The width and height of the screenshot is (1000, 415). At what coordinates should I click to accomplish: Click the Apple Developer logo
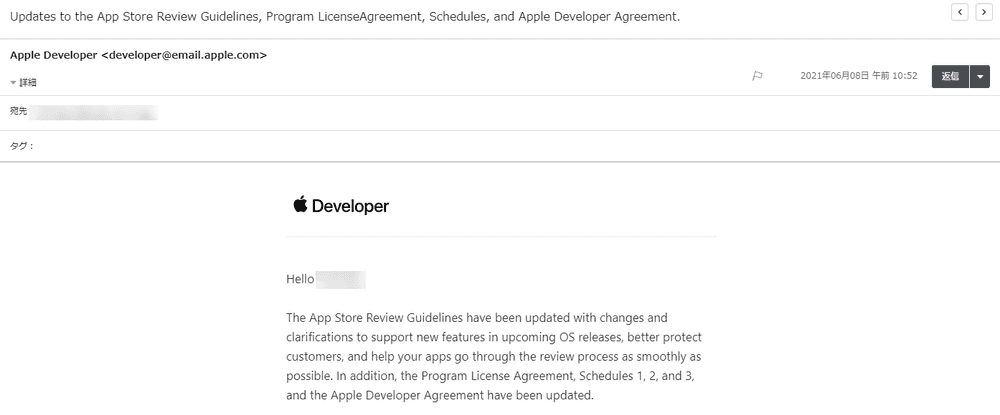tap(341, 205)
